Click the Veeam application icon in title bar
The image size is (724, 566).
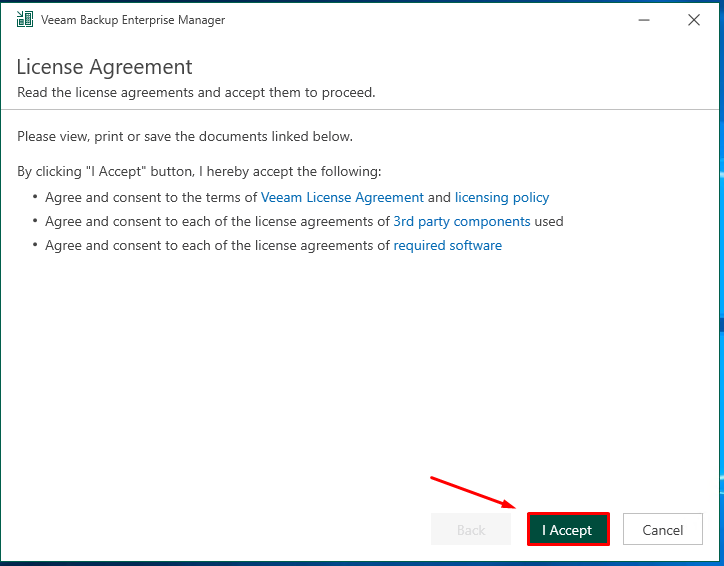coord(25,20)
